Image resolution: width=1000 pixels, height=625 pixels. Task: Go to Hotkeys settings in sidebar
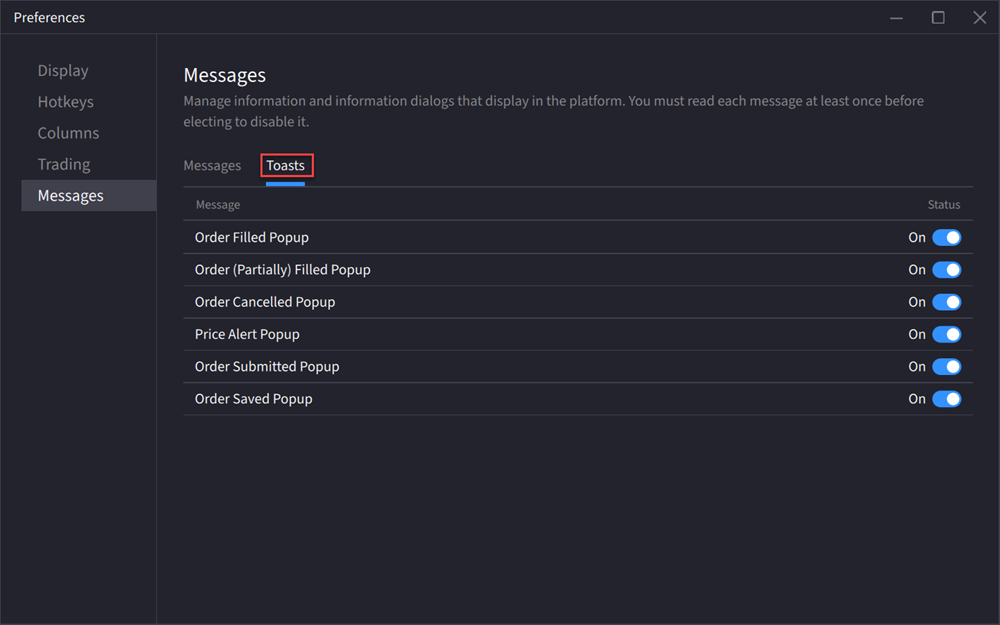(65, 102)
